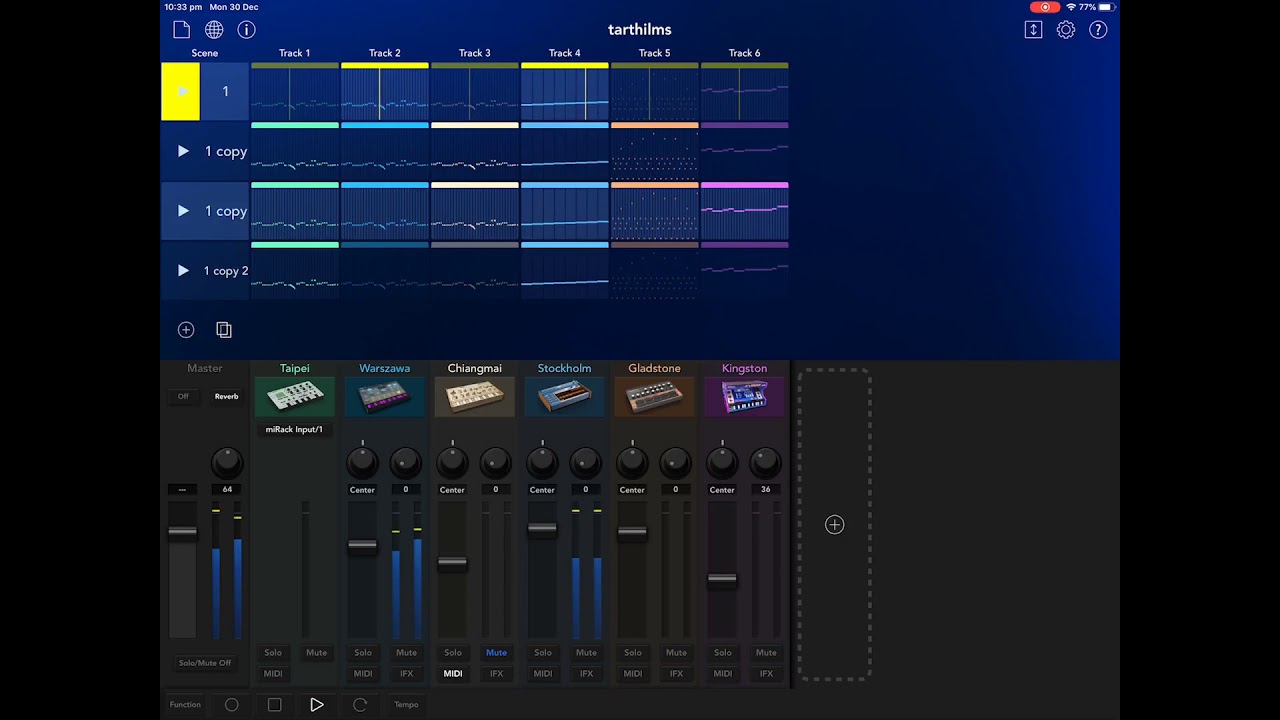This screenshot has width=1280, height=720.
Task: Check the battery status icon
Action: 1107,7
